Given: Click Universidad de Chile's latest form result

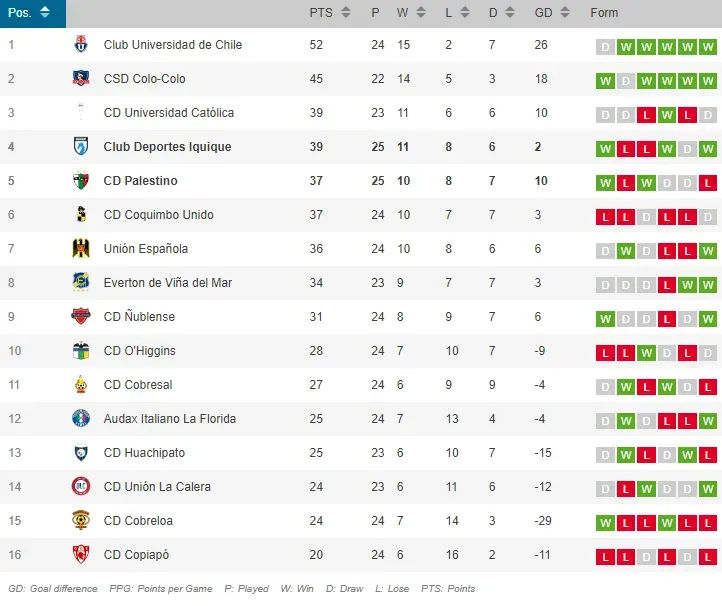Looking at the screenshot, I should [x=708, y=46].
